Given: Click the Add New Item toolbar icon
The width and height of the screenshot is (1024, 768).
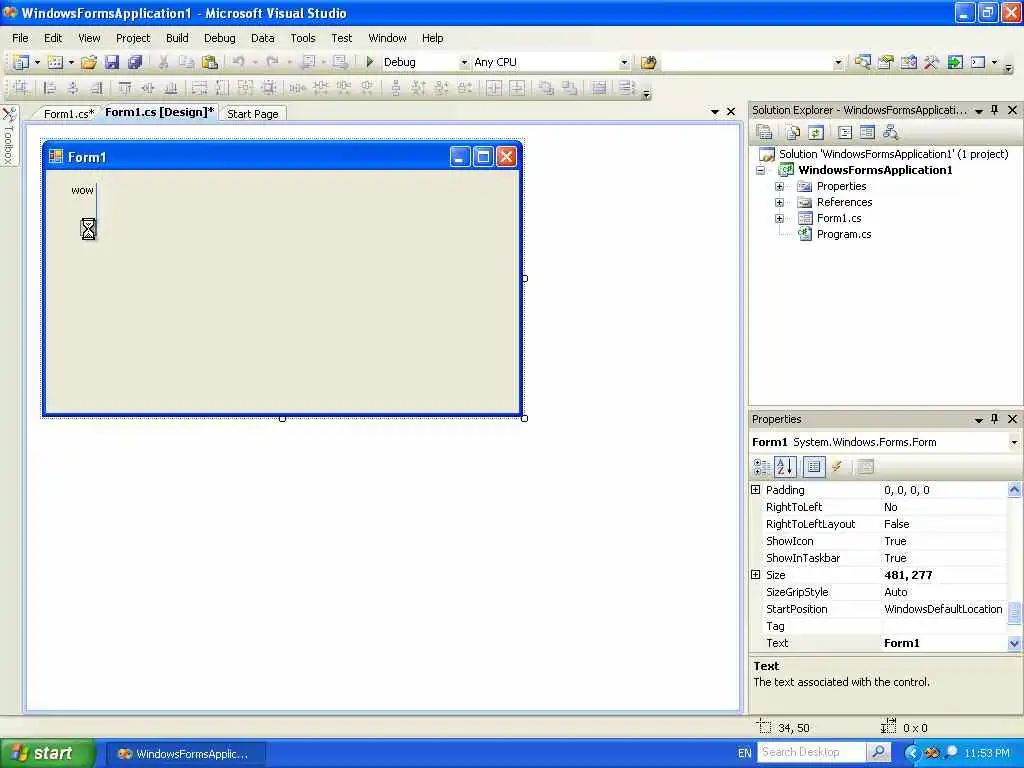Looking at the screenshot, I should tap(56, 62).
